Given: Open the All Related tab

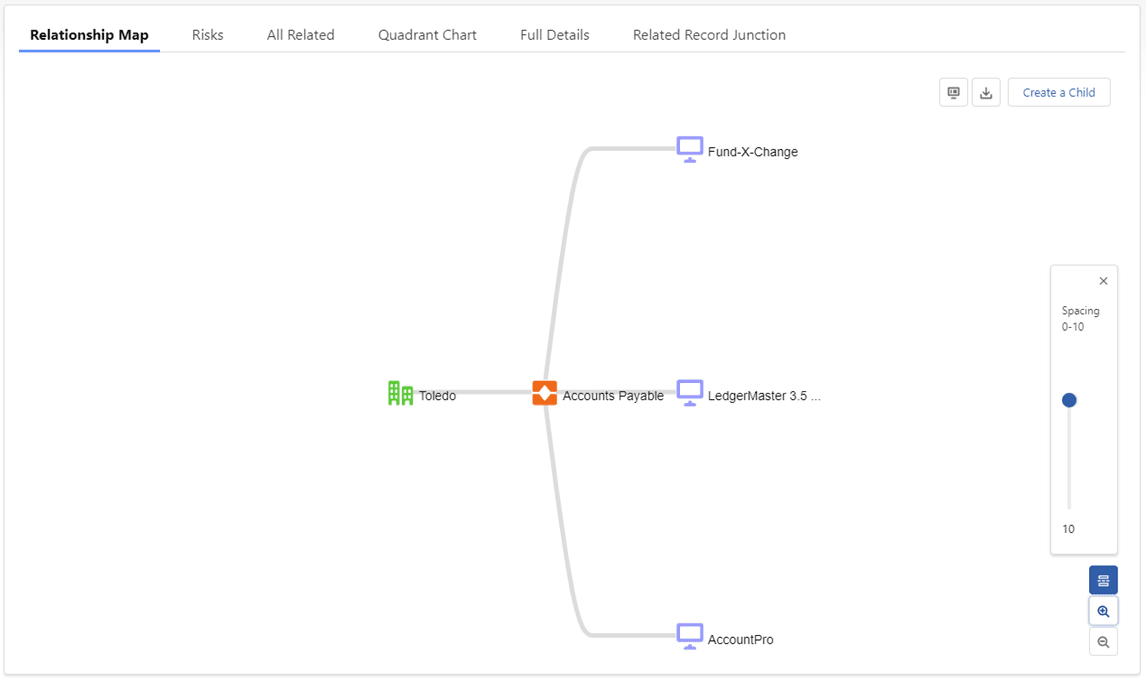Looking at the screenshot, I should [x=300, y=35].
